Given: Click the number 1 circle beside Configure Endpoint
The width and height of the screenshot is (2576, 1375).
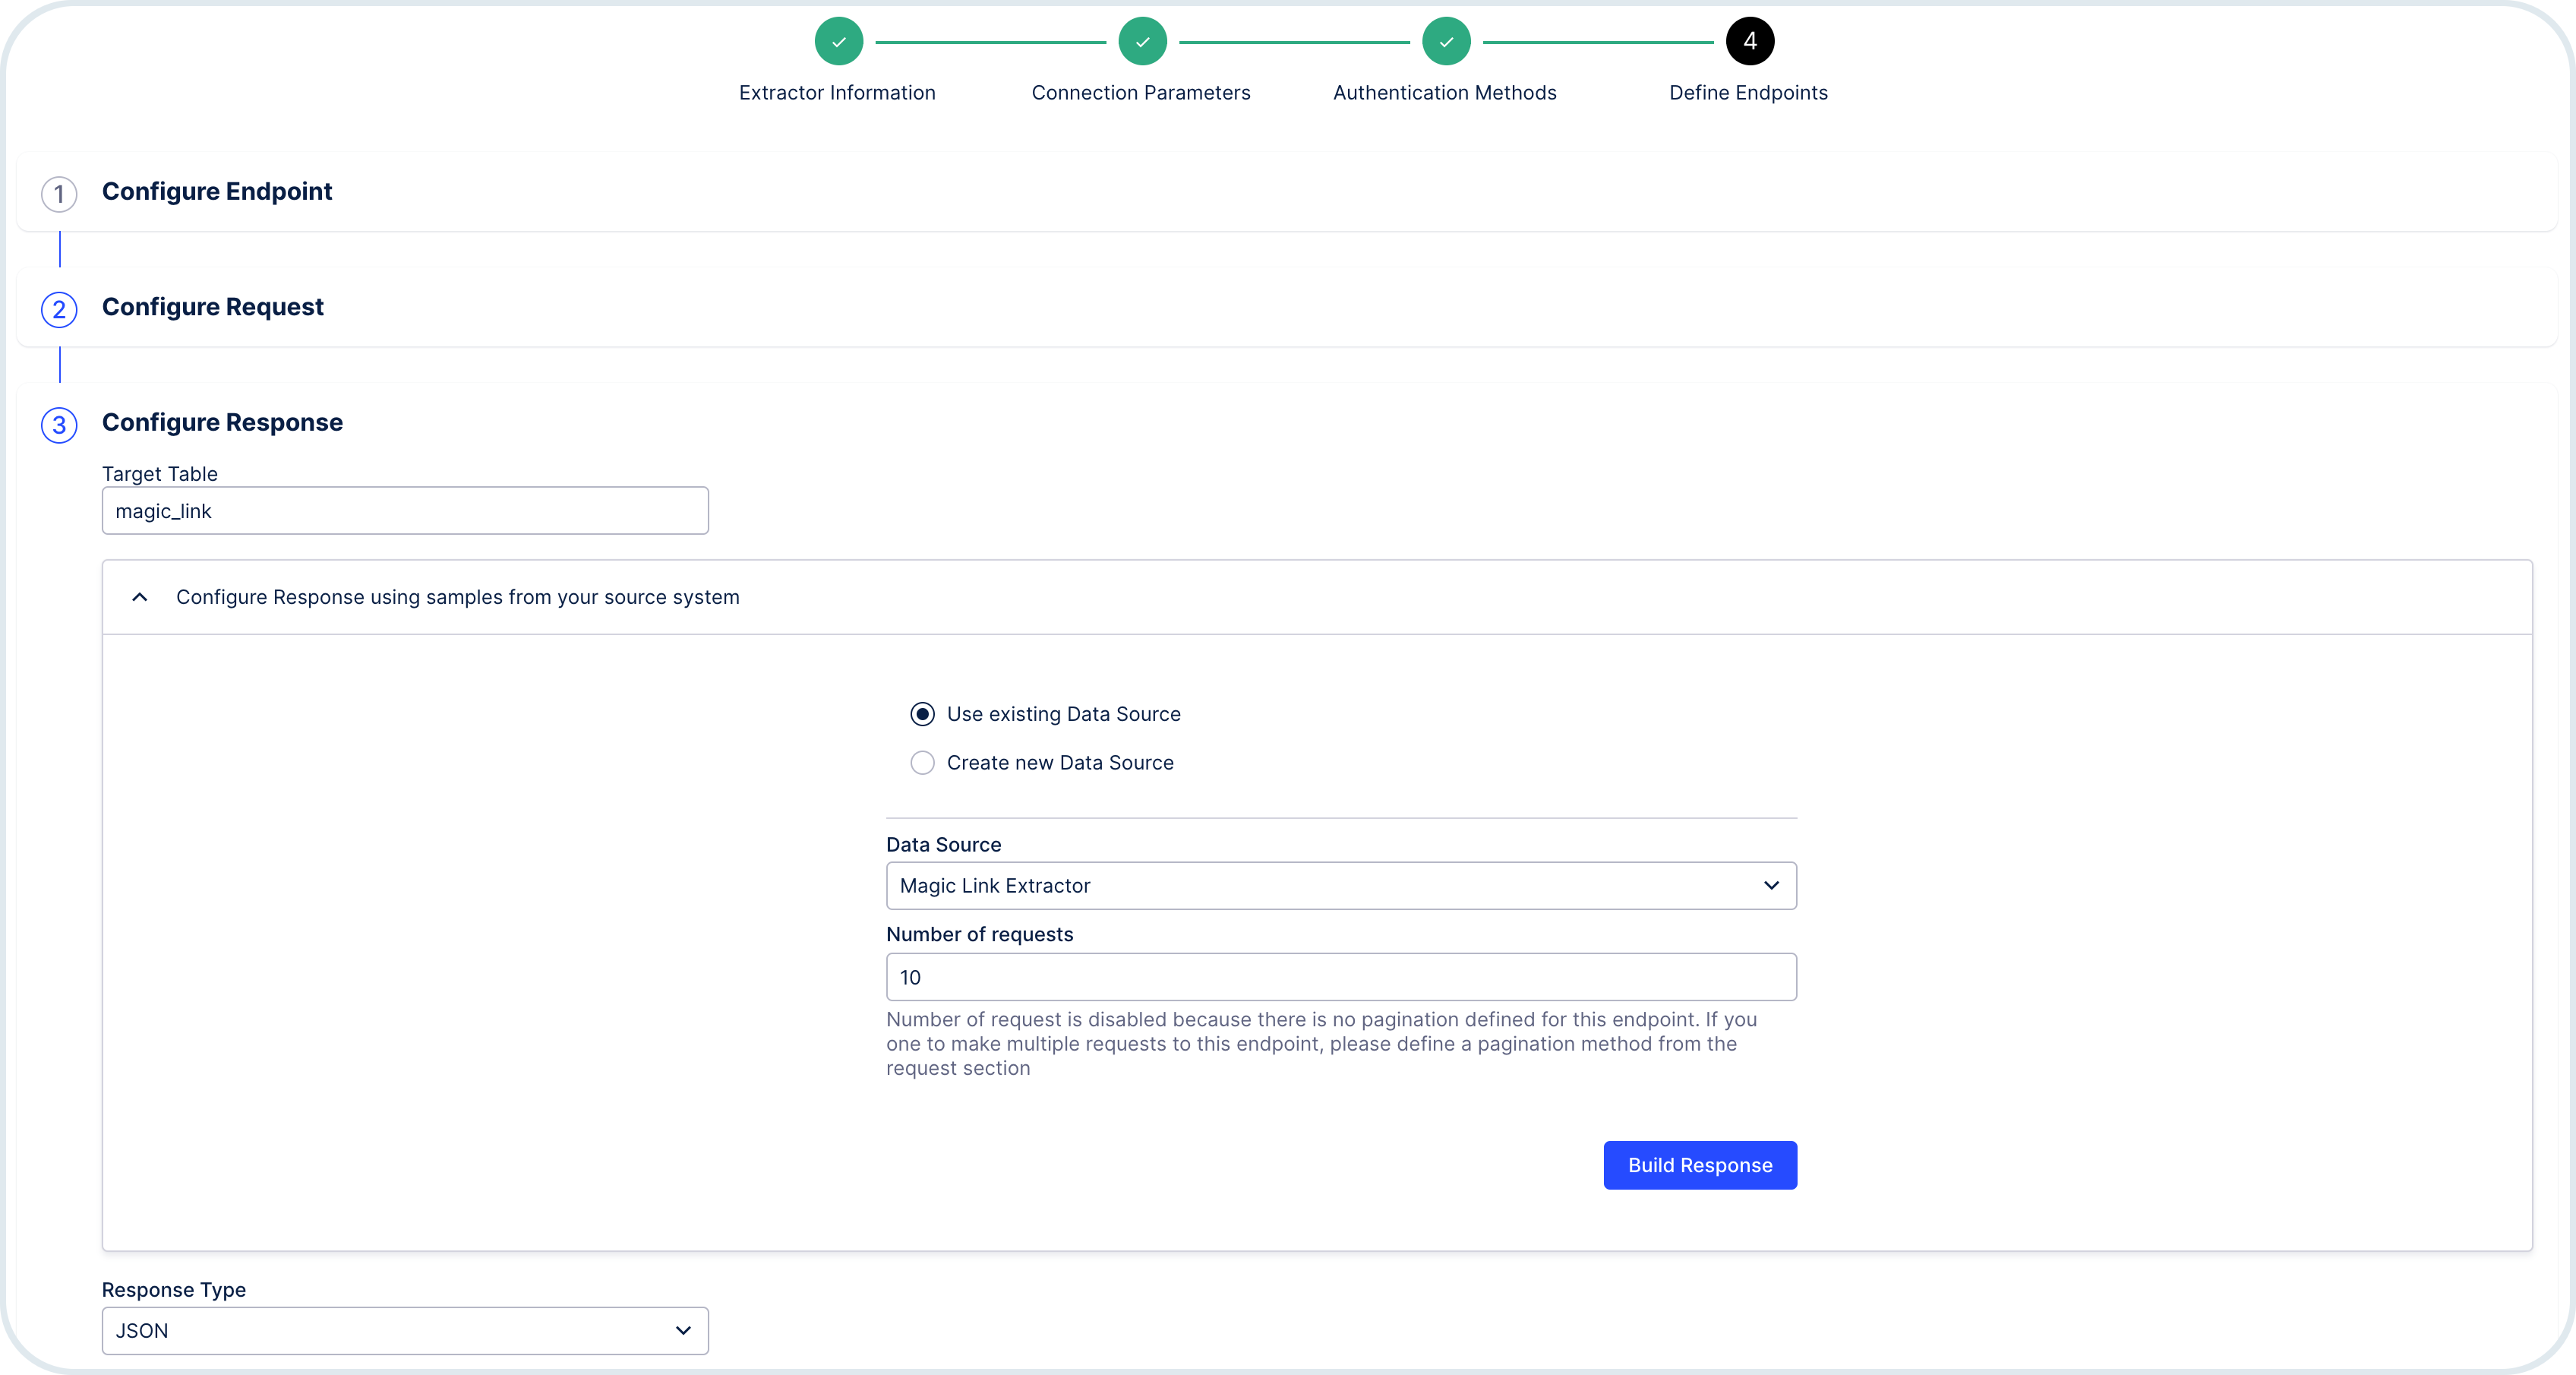Looking at the screenshot, I should point(59,194).
